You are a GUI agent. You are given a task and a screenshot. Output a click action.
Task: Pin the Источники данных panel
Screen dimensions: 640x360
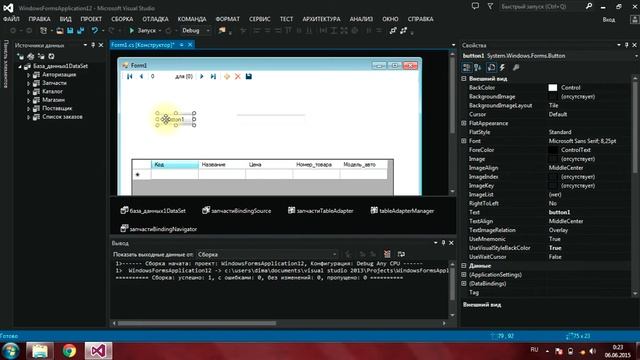click(93, 45)
